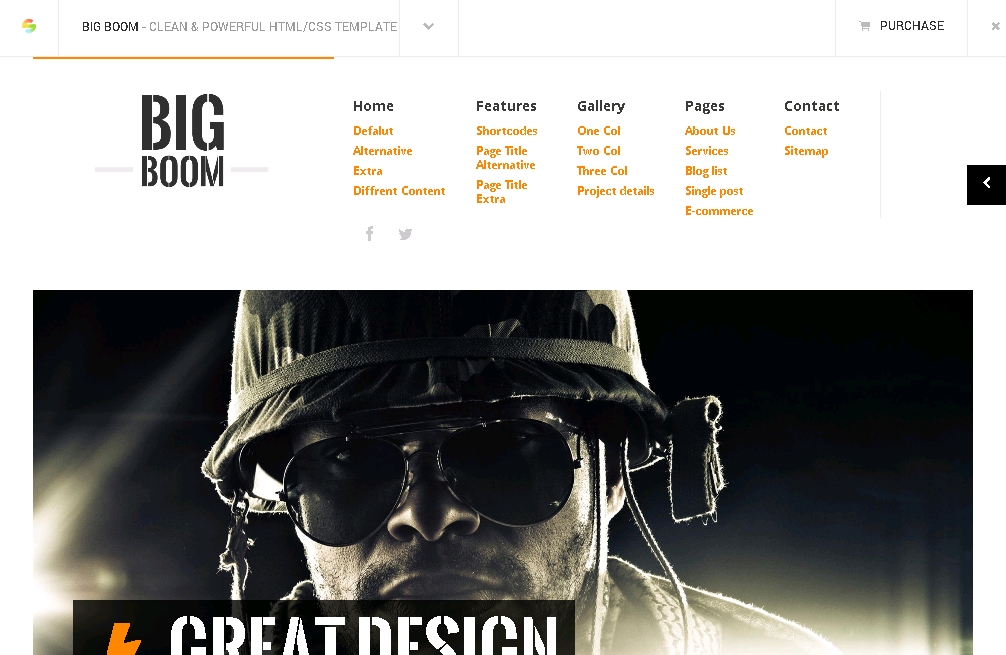This screenshot has width=1006, height=655.
Task: Close the preview bar with the X
Action: [995, 27]
